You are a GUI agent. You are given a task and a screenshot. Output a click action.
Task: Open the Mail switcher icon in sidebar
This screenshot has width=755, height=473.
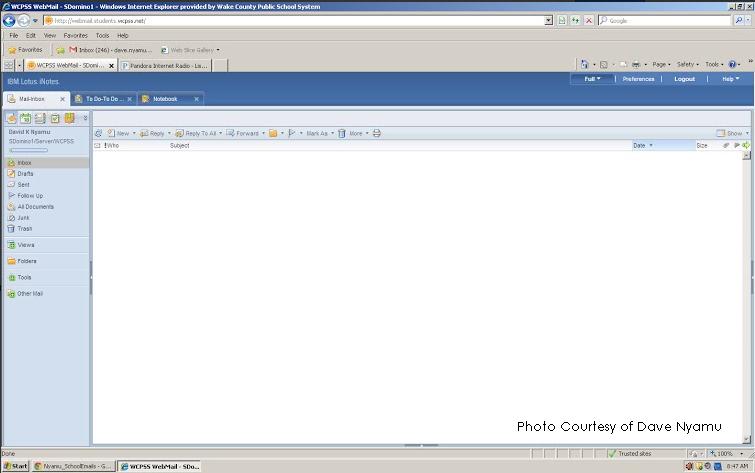12,118
